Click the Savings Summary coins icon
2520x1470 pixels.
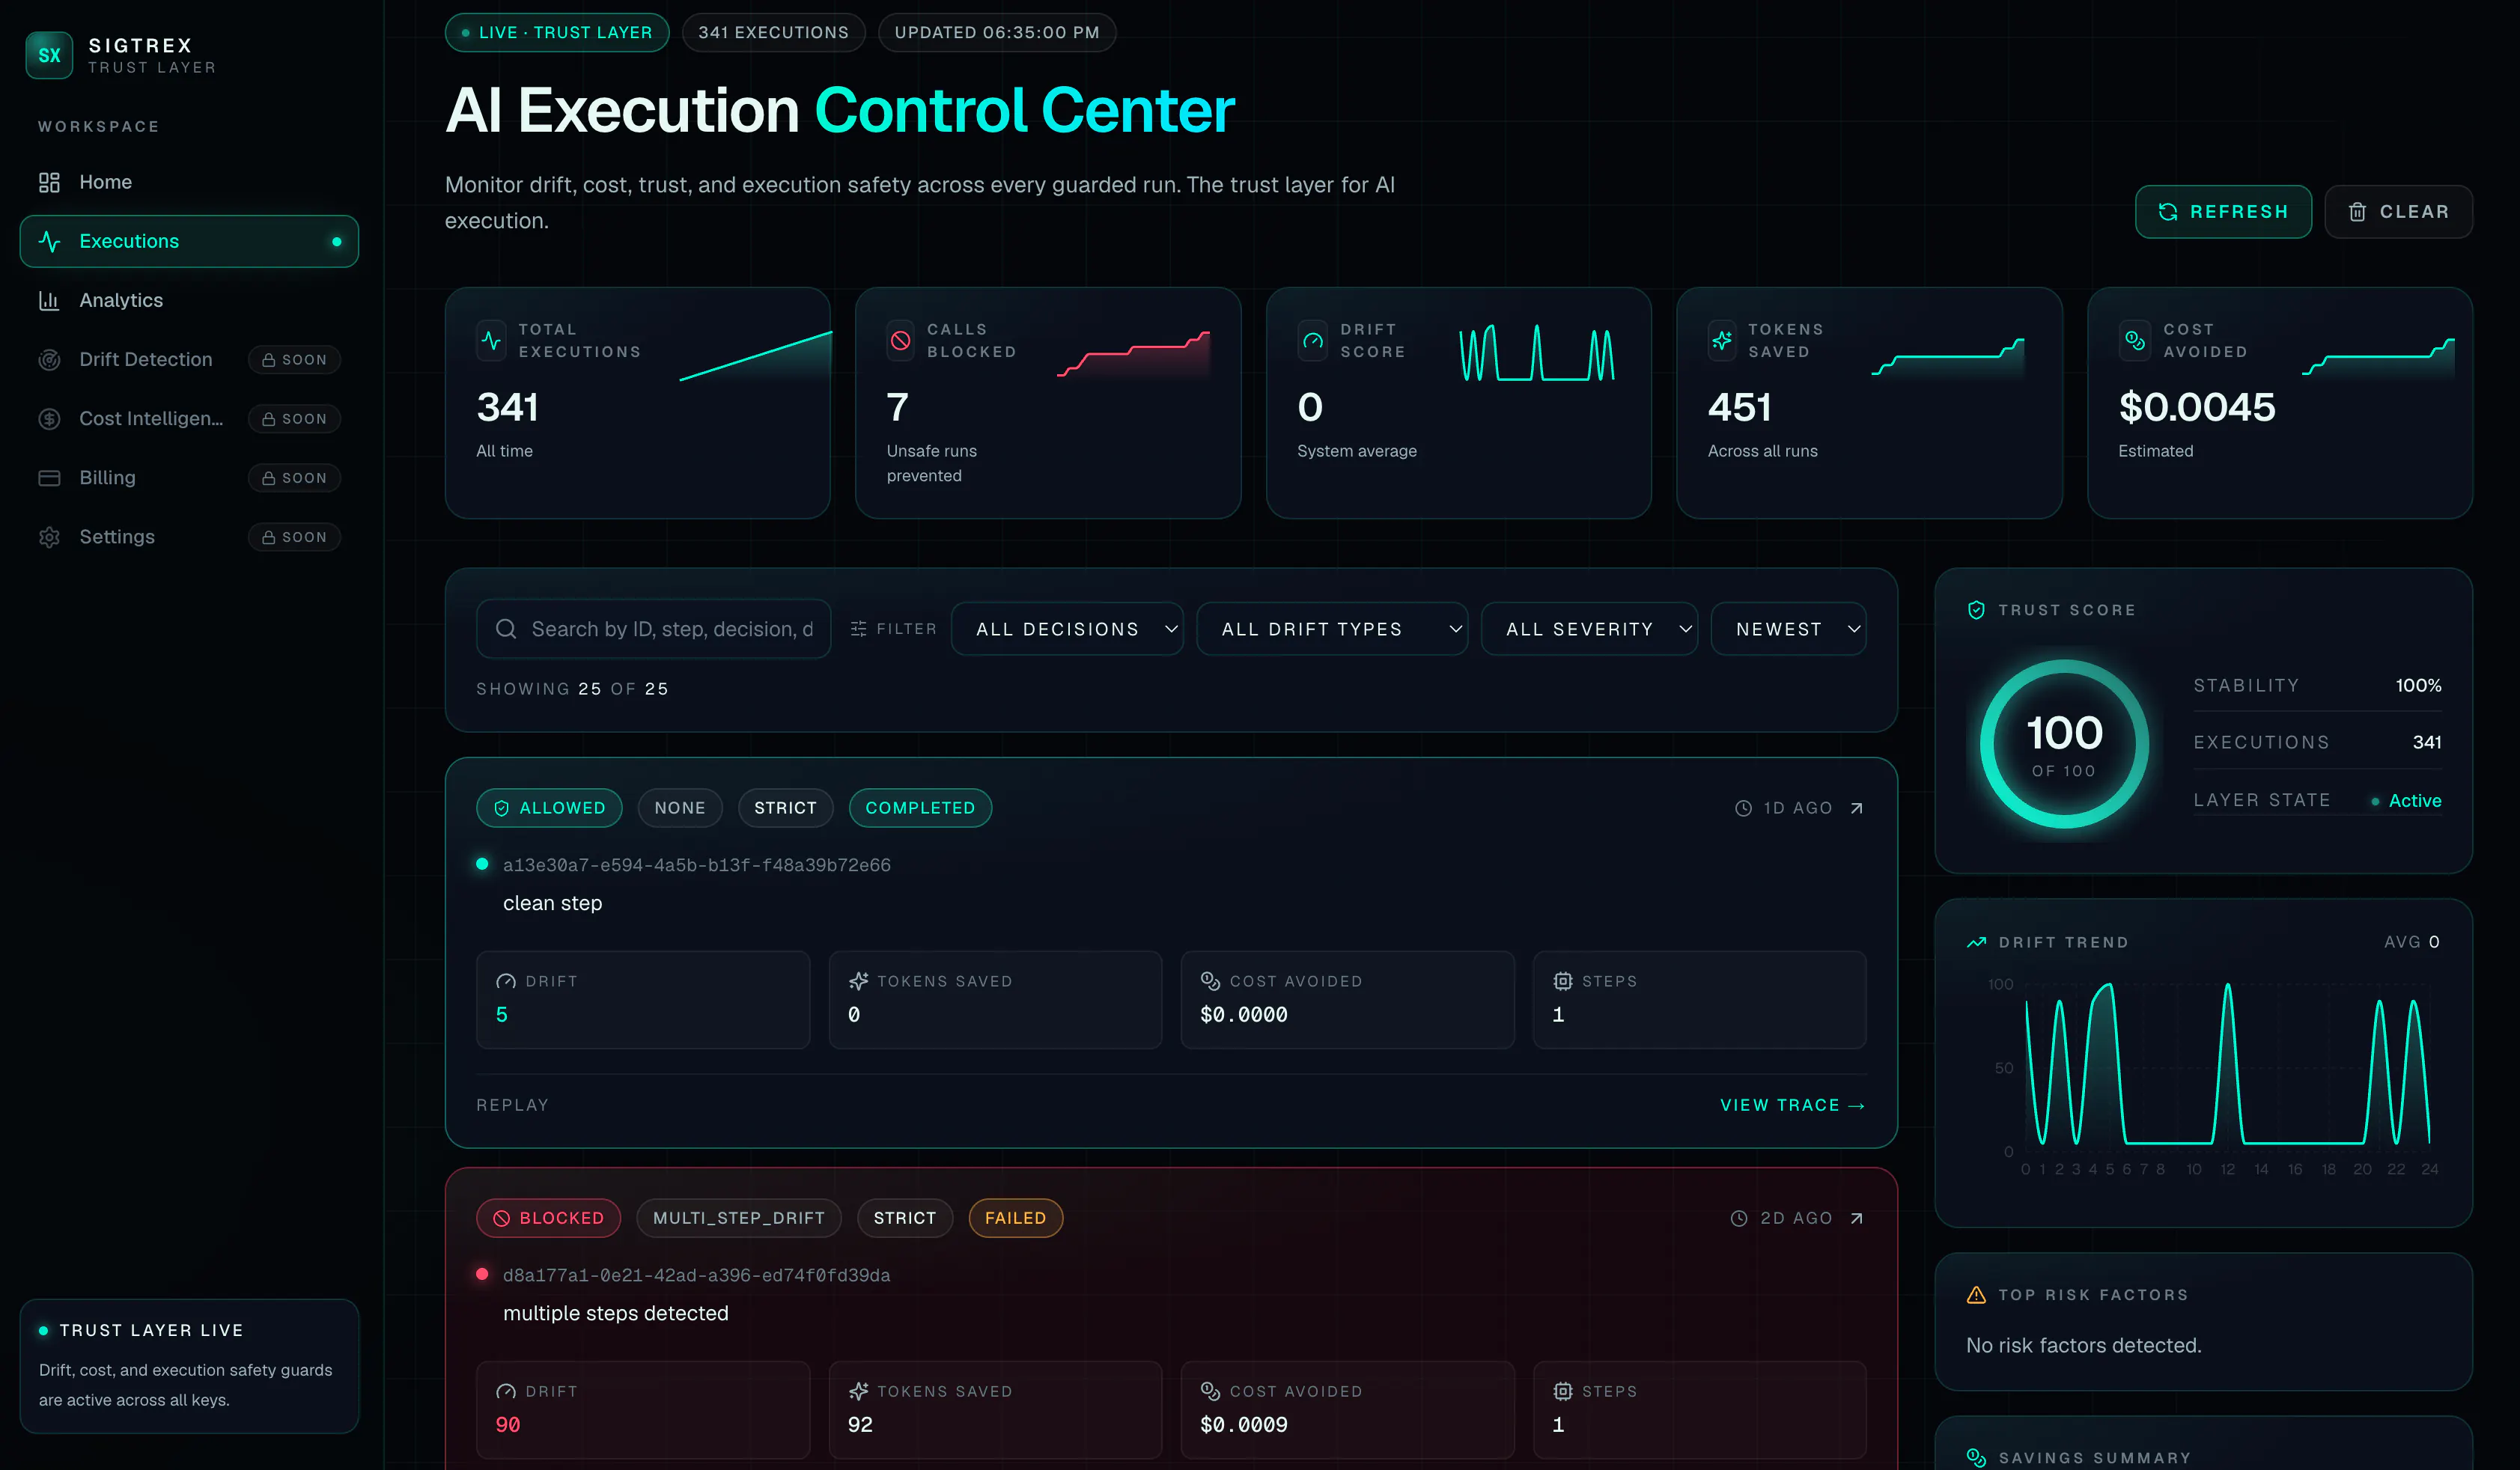[x=1976, y=1458]
